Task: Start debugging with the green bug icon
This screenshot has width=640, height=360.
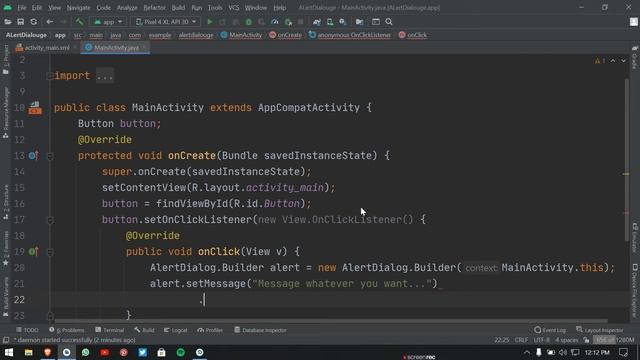Action: pos(249,22)
